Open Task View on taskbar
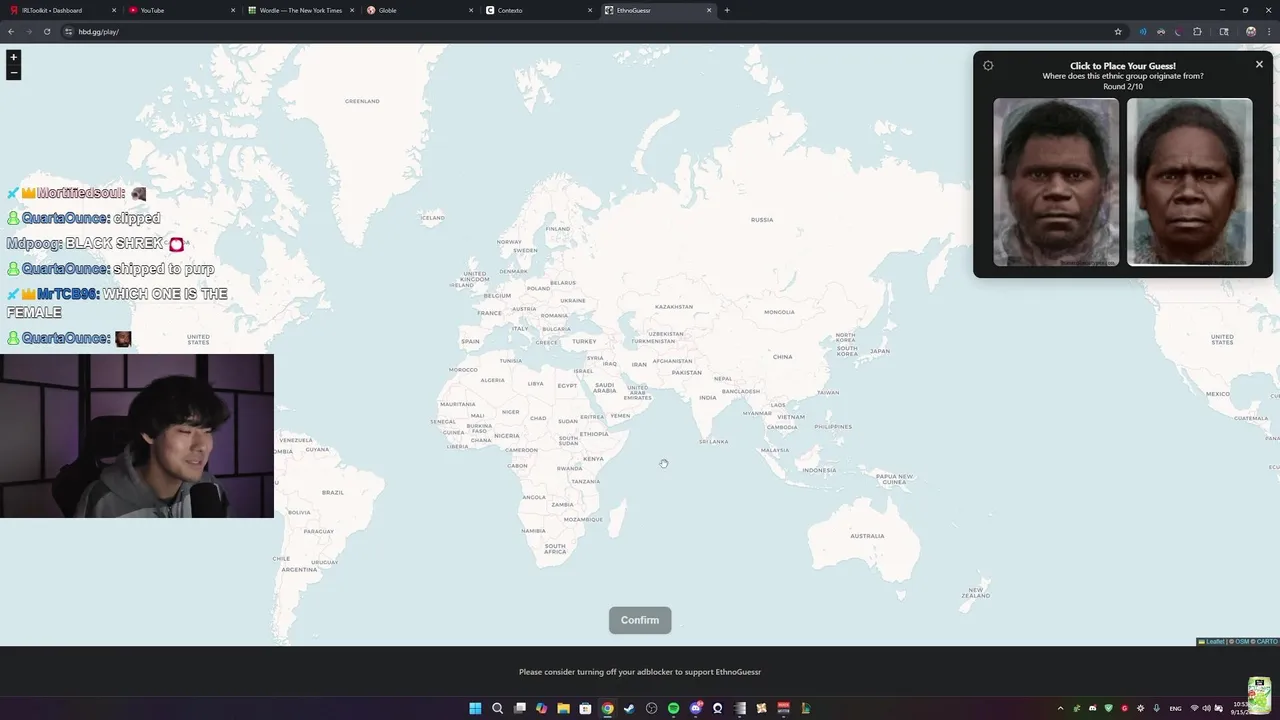Screen dimensions: 1280x720 pos(520,708)
